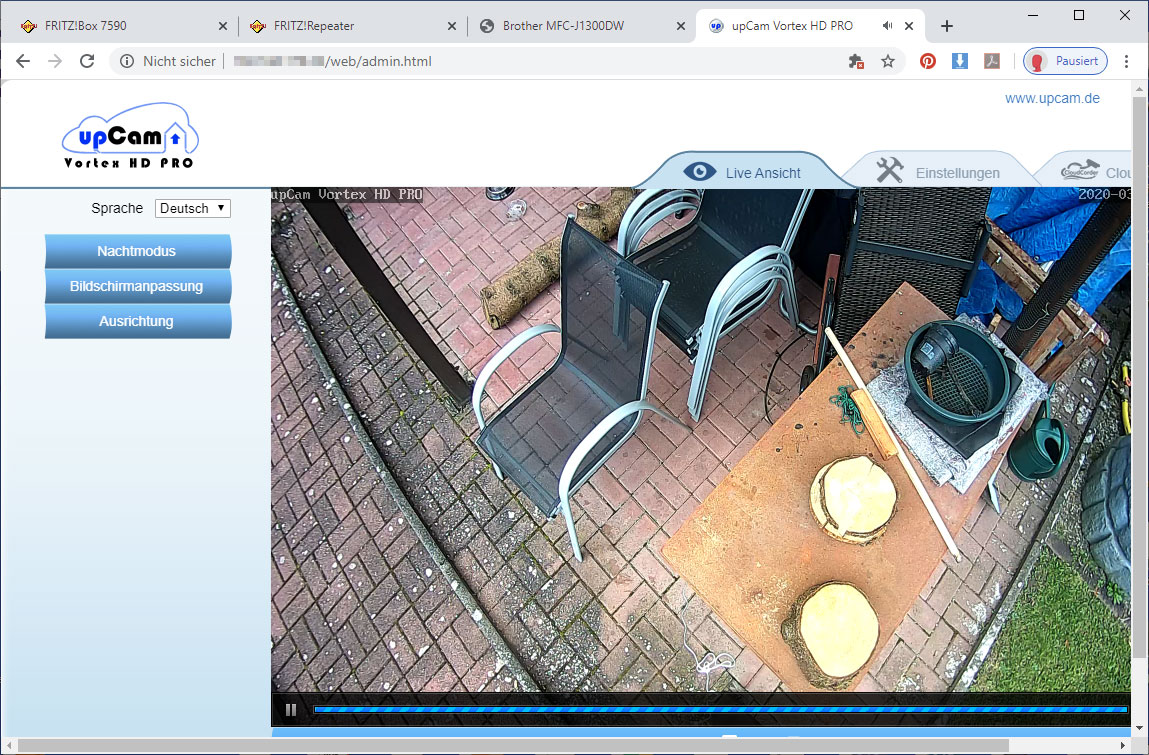This screenshot has height=755, width=1149.
Task: Maximize the Chrome window
Action: click(x=1079, y=15)
